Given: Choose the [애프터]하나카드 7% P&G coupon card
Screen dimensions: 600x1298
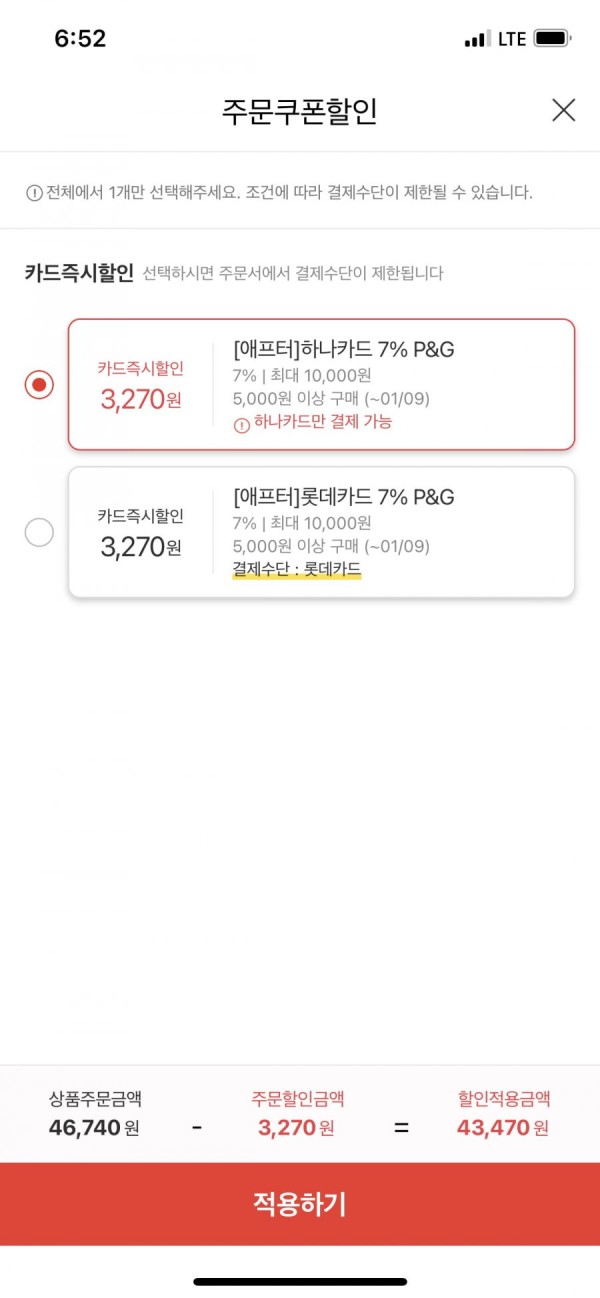Looking at the screenshot, I should click(321, 384).
